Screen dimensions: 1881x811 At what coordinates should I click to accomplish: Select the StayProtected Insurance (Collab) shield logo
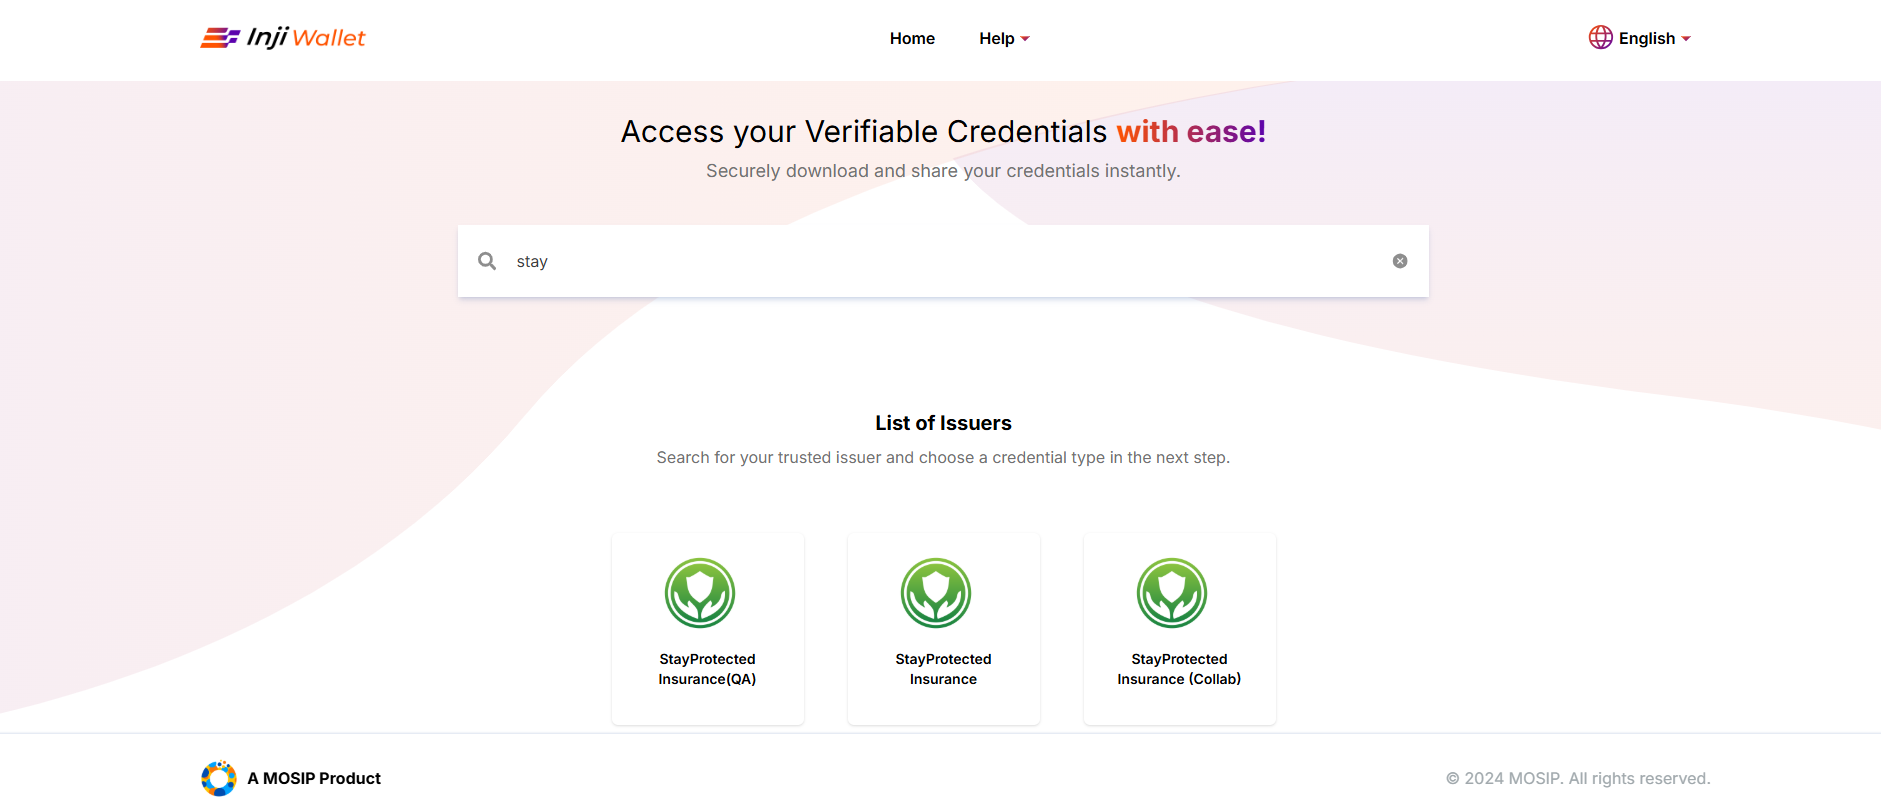click(1172, 593)
